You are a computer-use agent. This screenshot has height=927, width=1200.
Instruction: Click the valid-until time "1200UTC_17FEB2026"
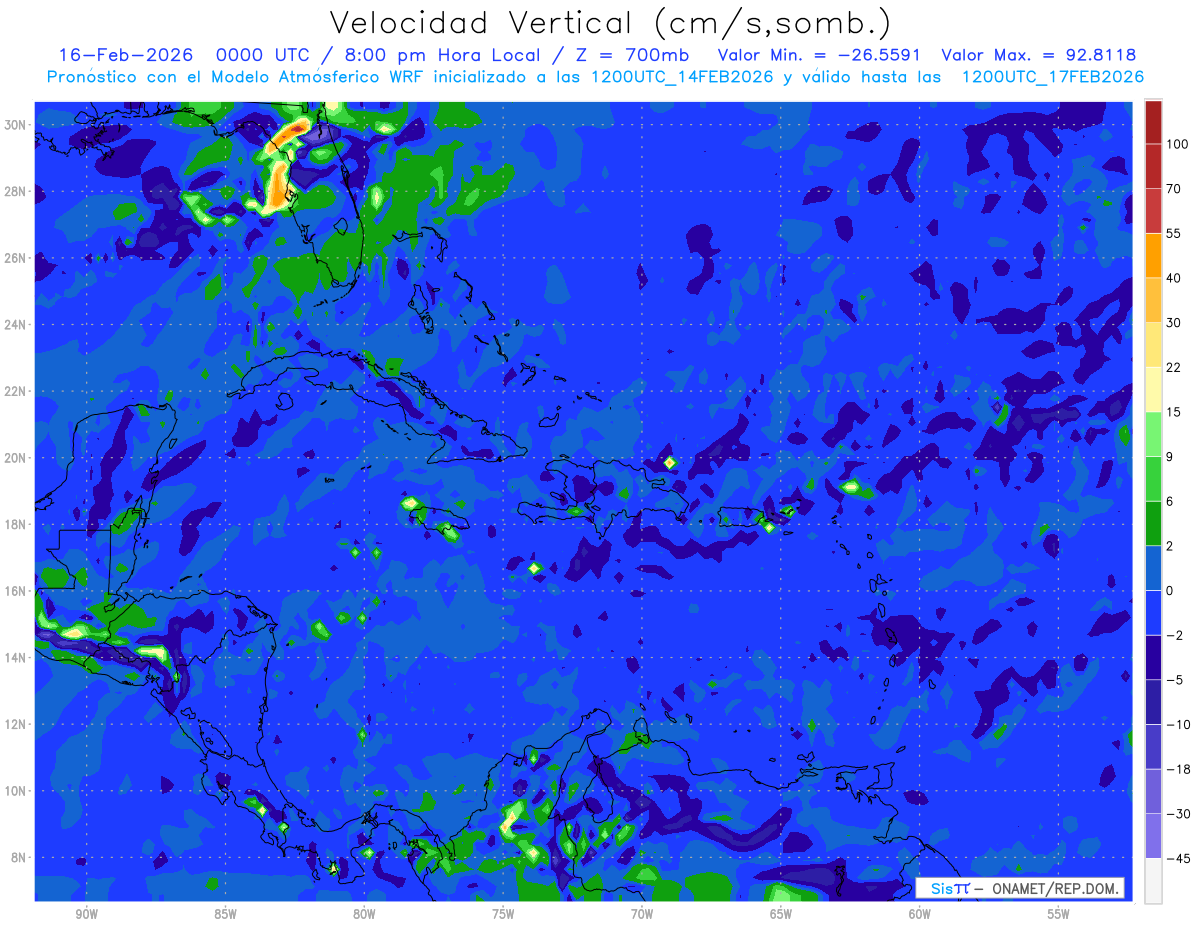[1052, 76]
